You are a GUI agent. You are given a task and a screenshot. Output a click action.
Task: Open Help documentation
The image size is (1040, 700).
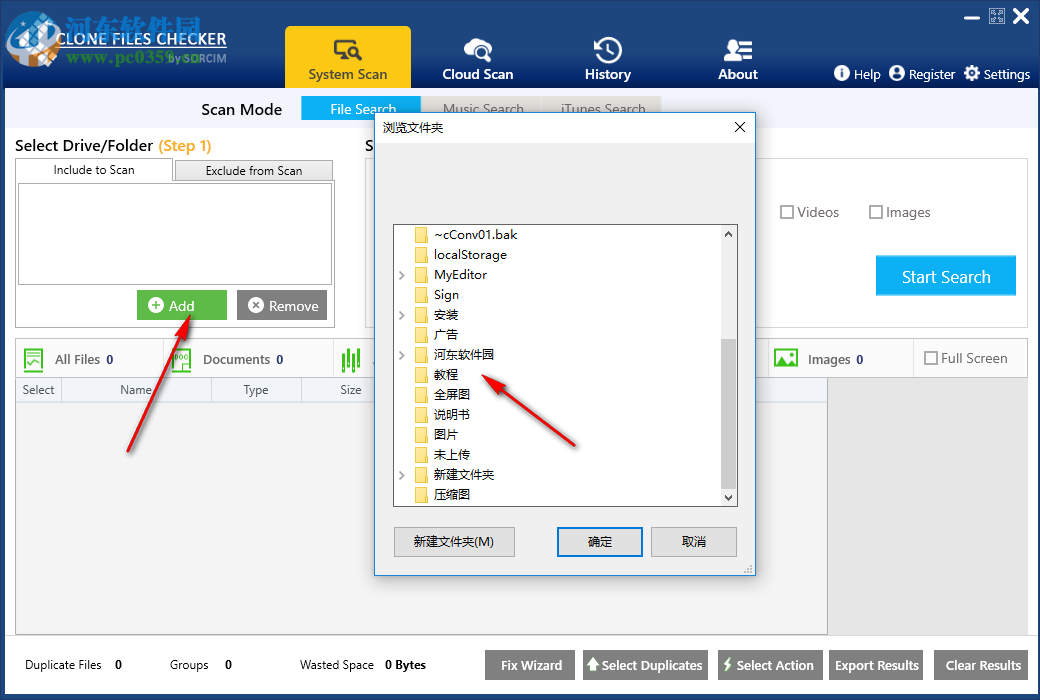click(857, 73)
